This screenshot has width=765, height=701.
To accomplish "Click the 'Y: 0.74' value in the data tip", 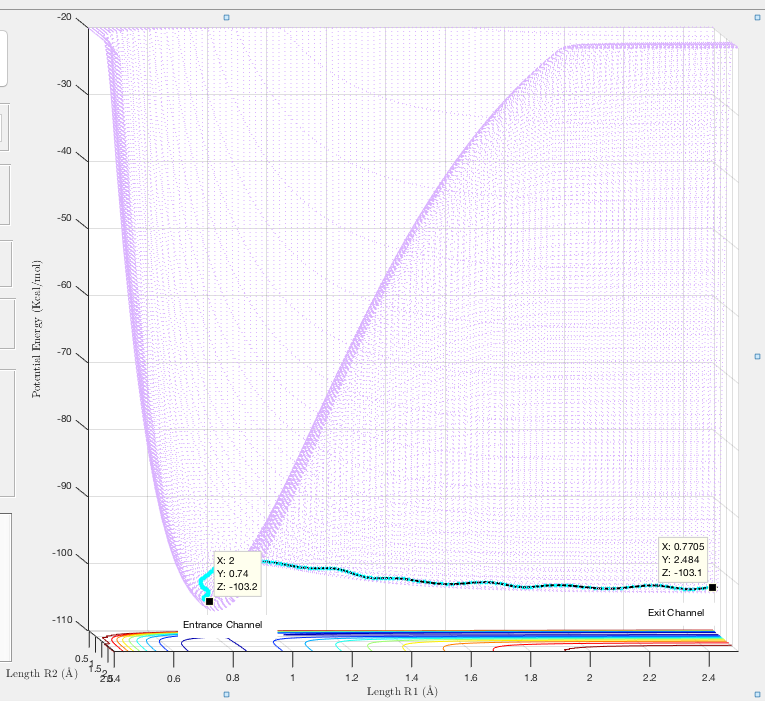I will coord(233,574).
